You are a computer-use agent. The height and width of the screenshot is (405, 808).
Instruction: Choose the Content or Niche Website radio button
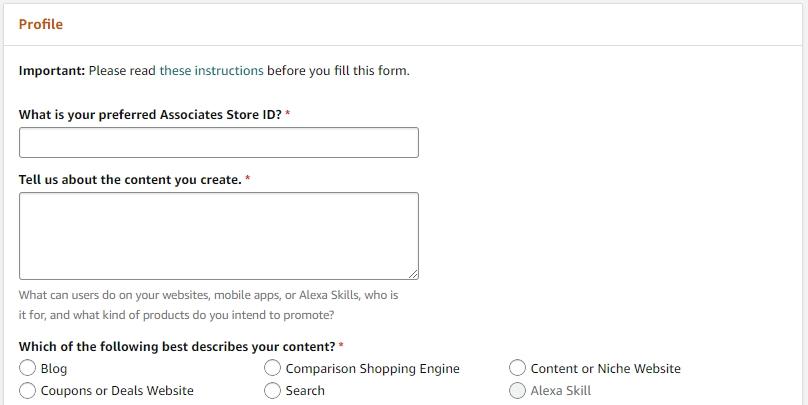coord(517,368)
